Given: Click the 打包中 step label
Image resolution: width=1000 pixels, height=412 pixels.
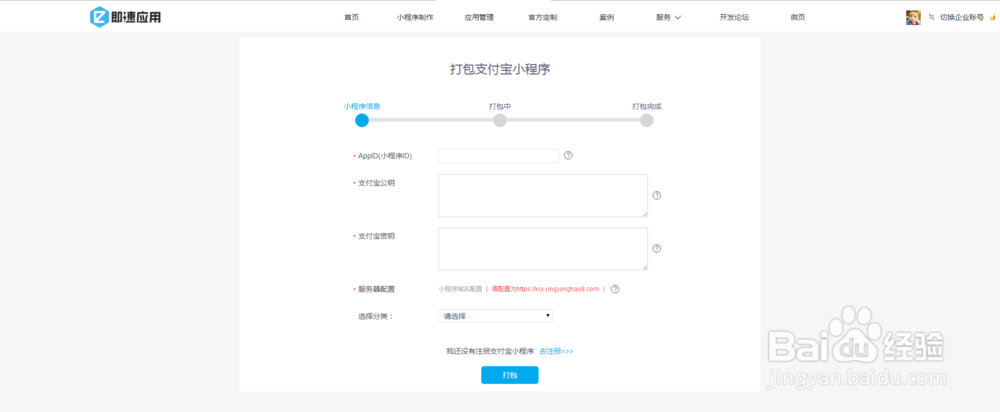Looking at the screenshot, I should pos(500,107).
